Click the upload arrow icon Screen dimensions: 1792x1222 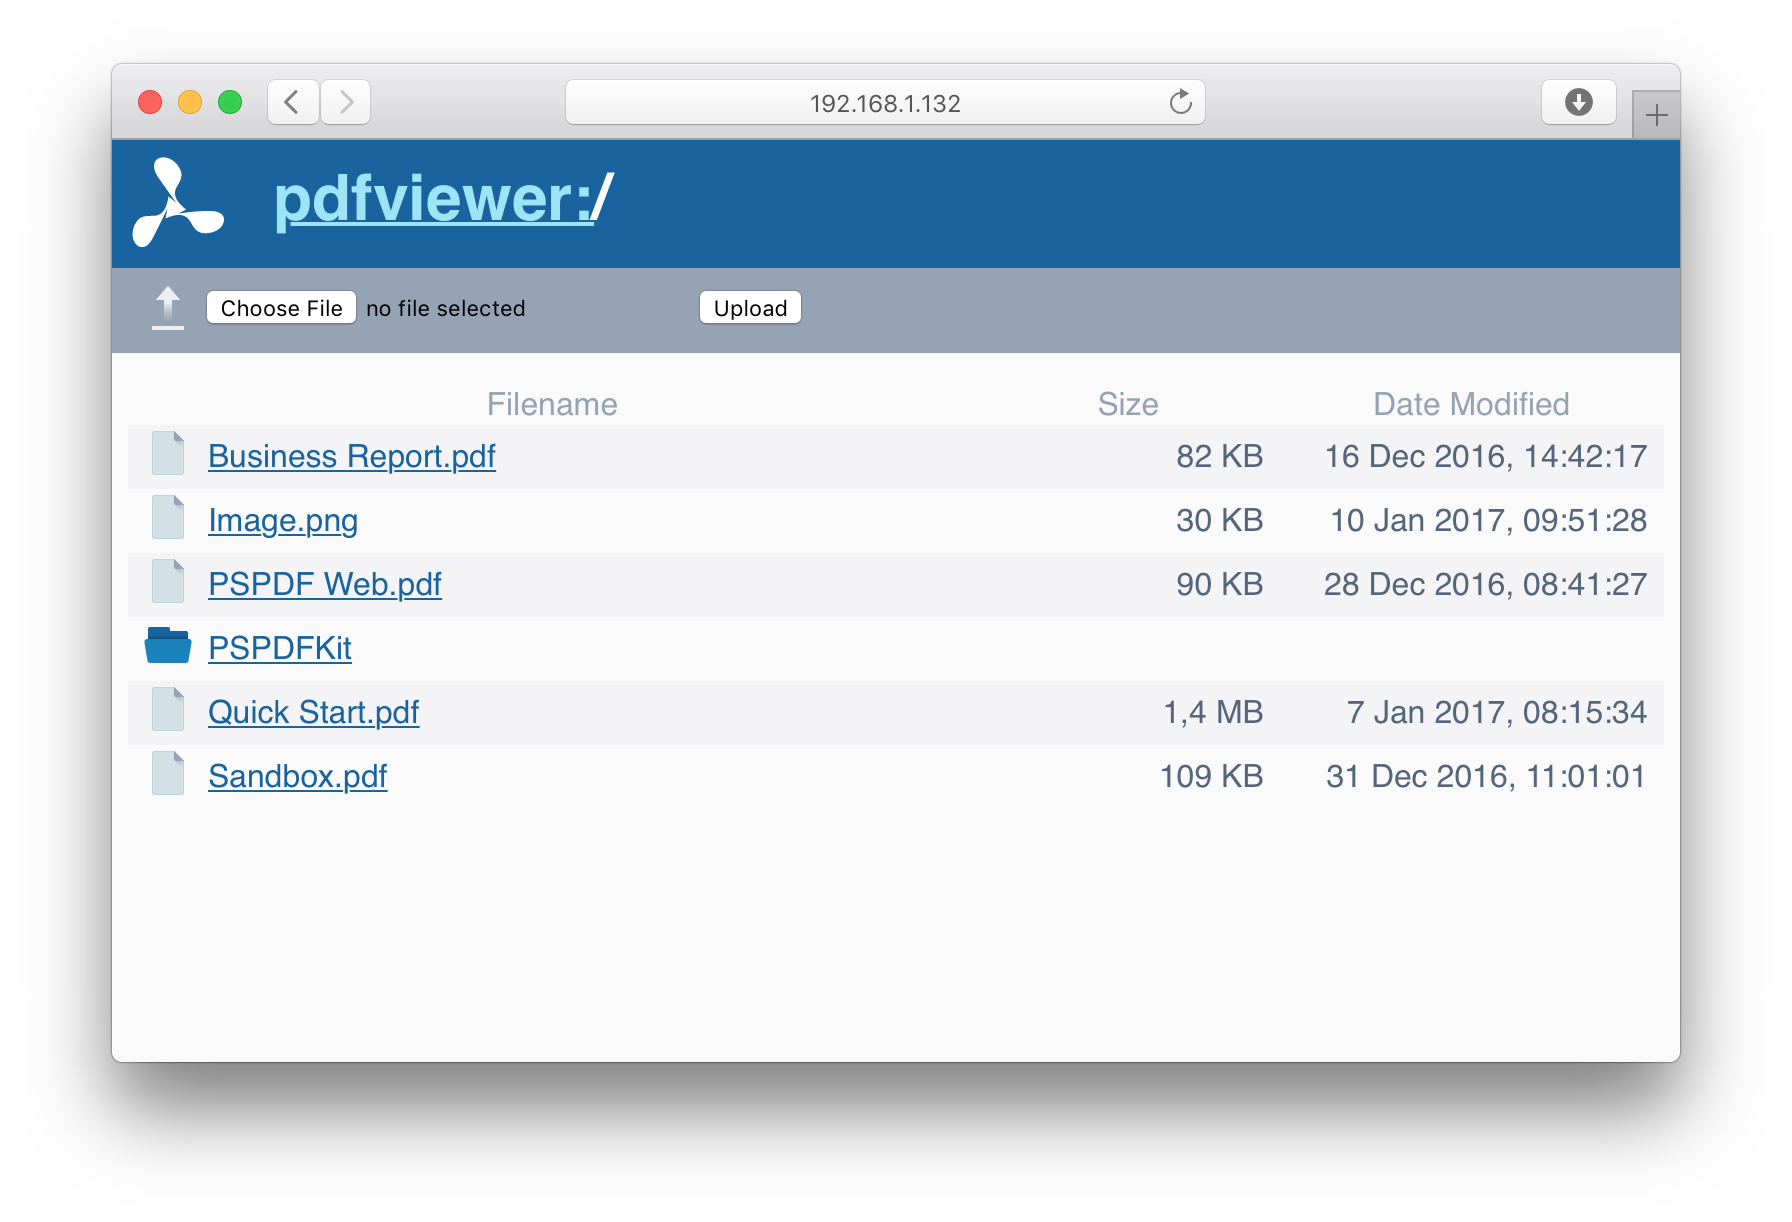point(168,307)
